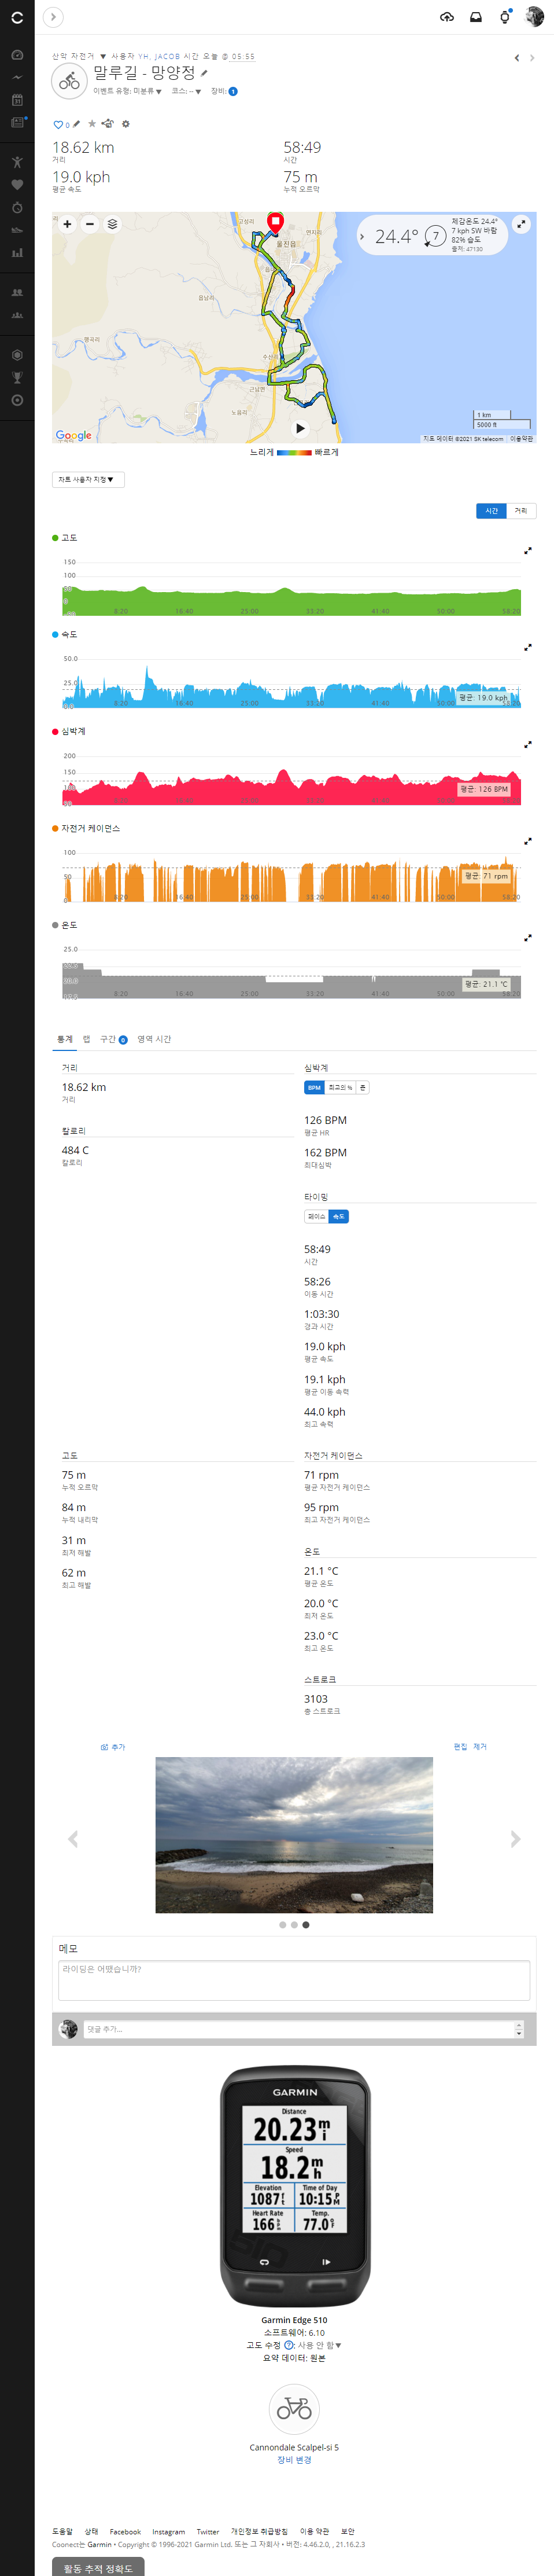
Task: Show the next photo in the carousel
Action: [x=515, y=1839]
